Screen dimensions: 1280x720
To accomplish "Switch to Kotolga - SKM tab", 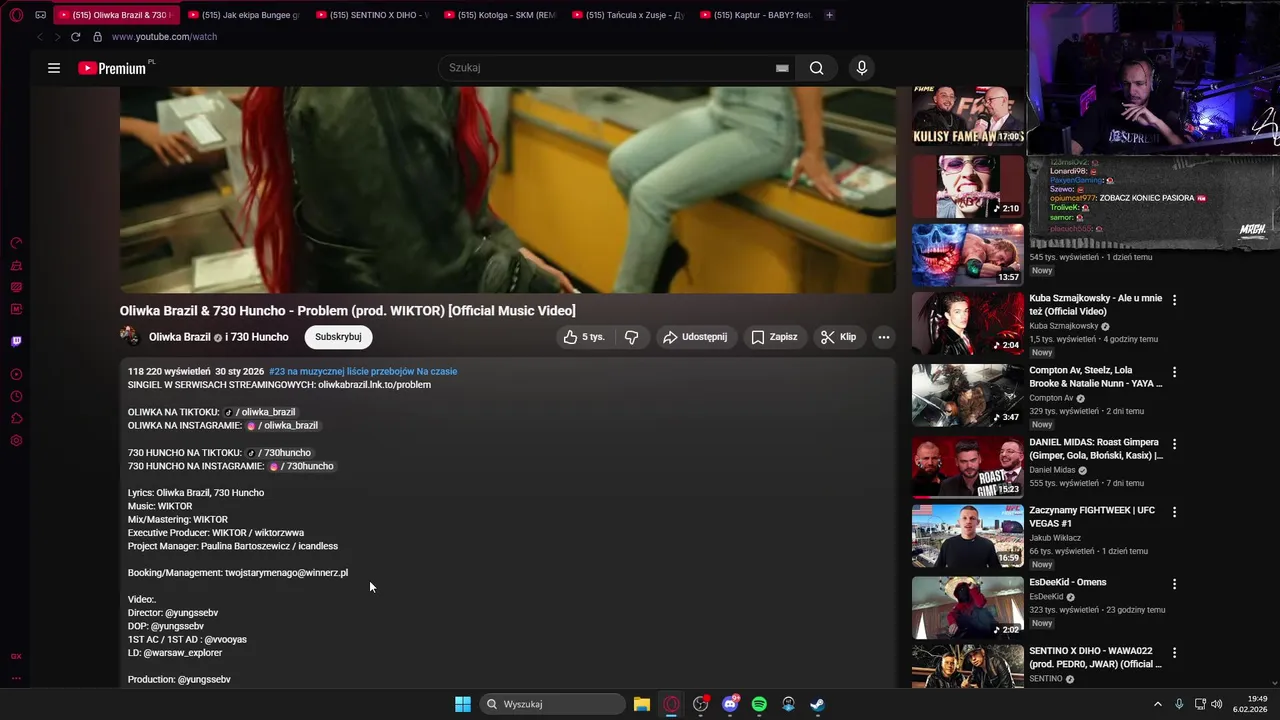I will (x=500, y=15).
